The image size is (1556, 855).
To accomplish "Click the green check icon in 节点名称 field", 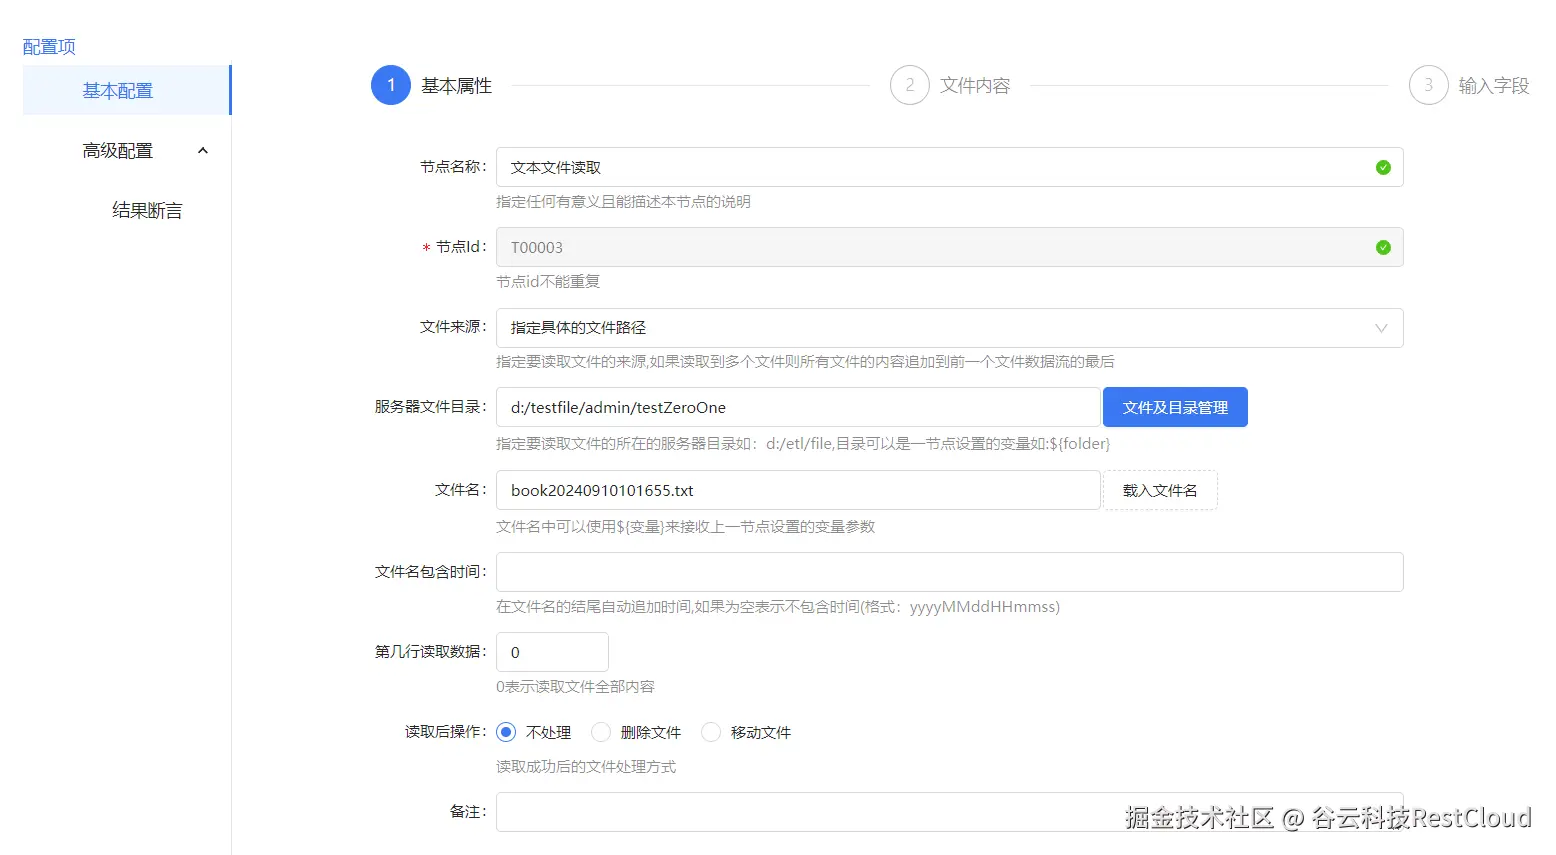I will (1383, 167).
